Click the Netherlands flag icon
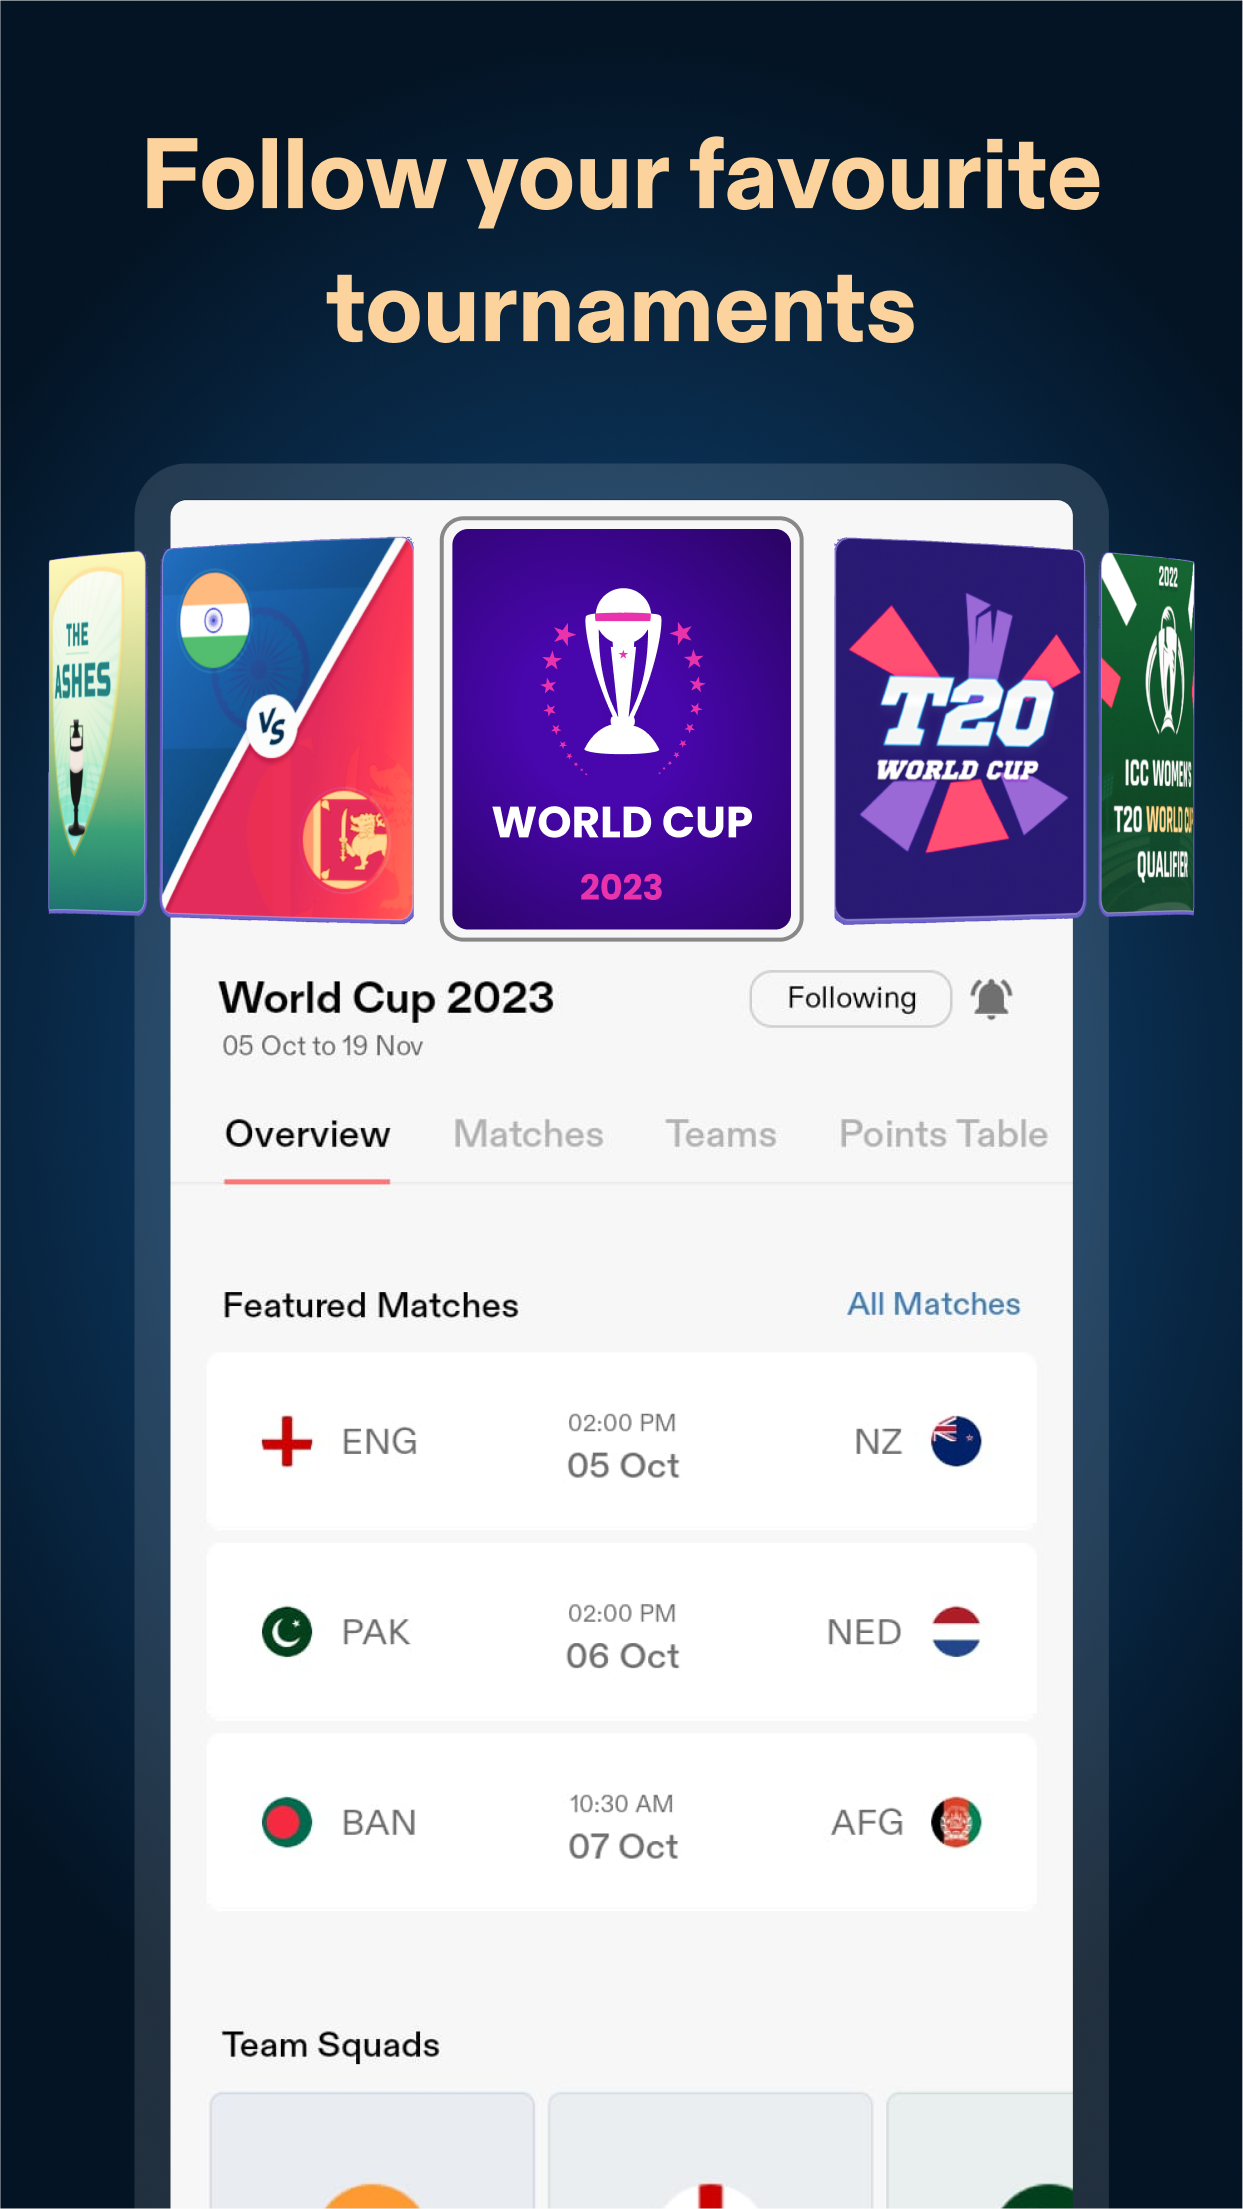Viewport: 1243px width, 2209px height. pos(956,1632)
